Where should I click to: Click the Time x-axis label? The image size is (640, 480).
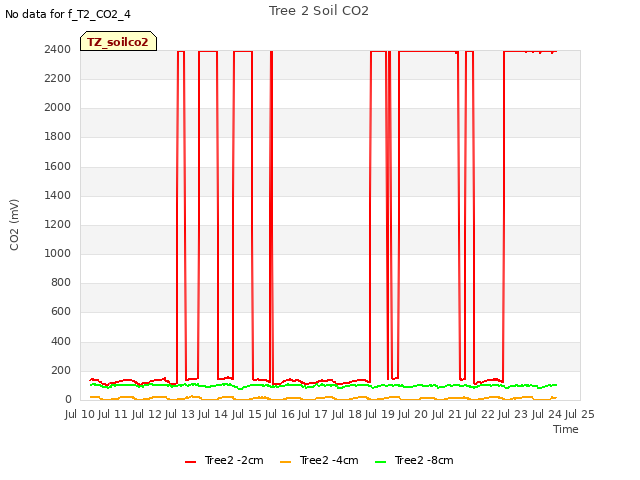pos(566,429)
